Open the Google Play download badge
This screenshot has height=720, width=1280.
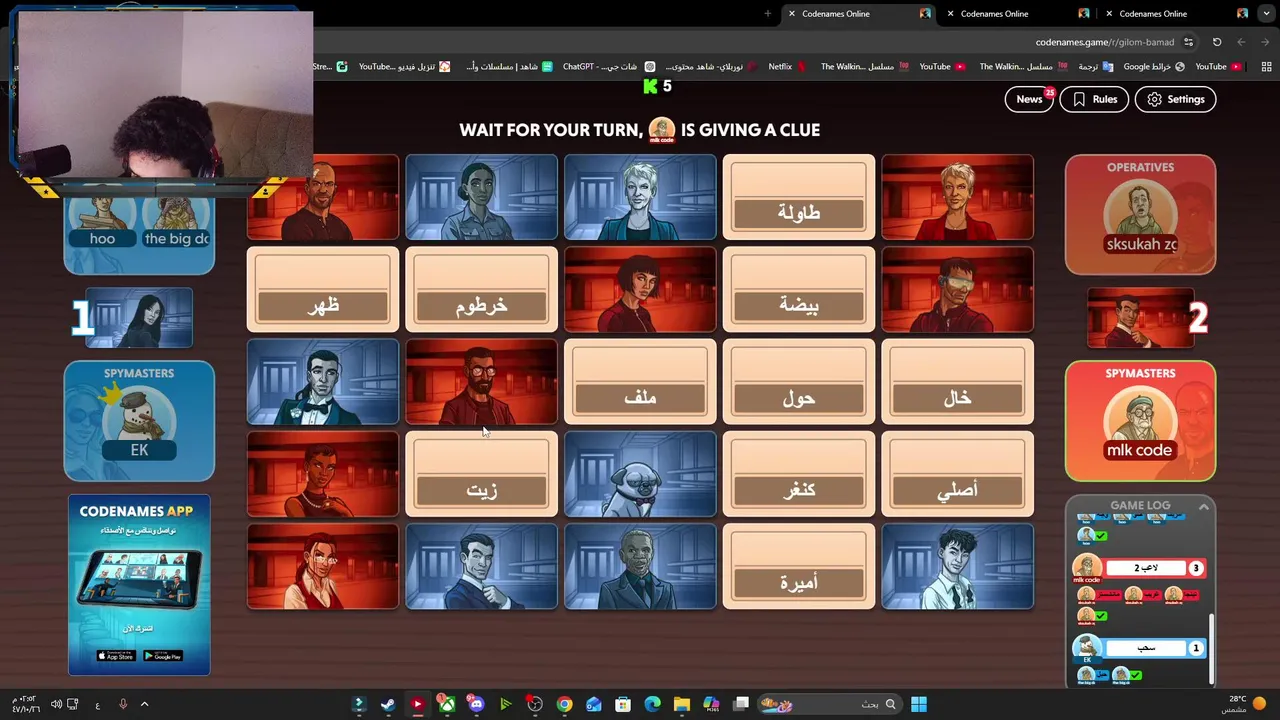click(x=163, y=656)
